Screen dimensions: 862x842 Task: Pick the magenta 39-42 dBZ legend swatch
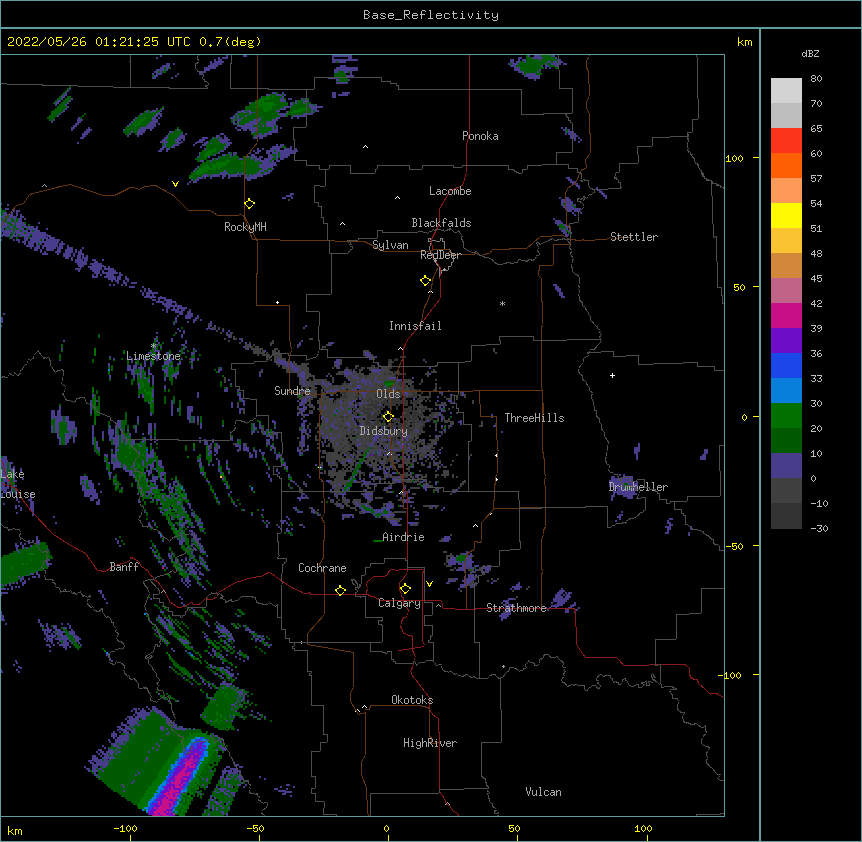click(786, 315)
